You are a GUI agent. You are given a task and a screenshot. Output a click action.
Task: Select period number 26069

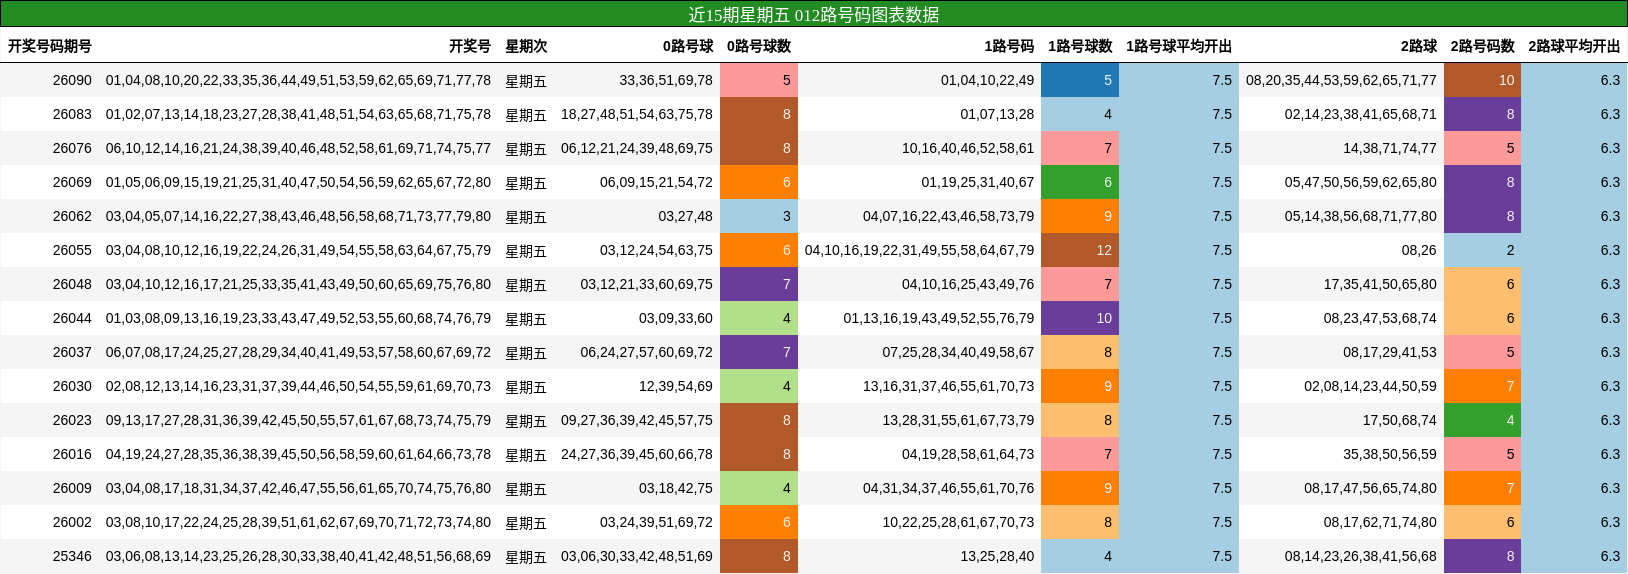tap(72, 182)
